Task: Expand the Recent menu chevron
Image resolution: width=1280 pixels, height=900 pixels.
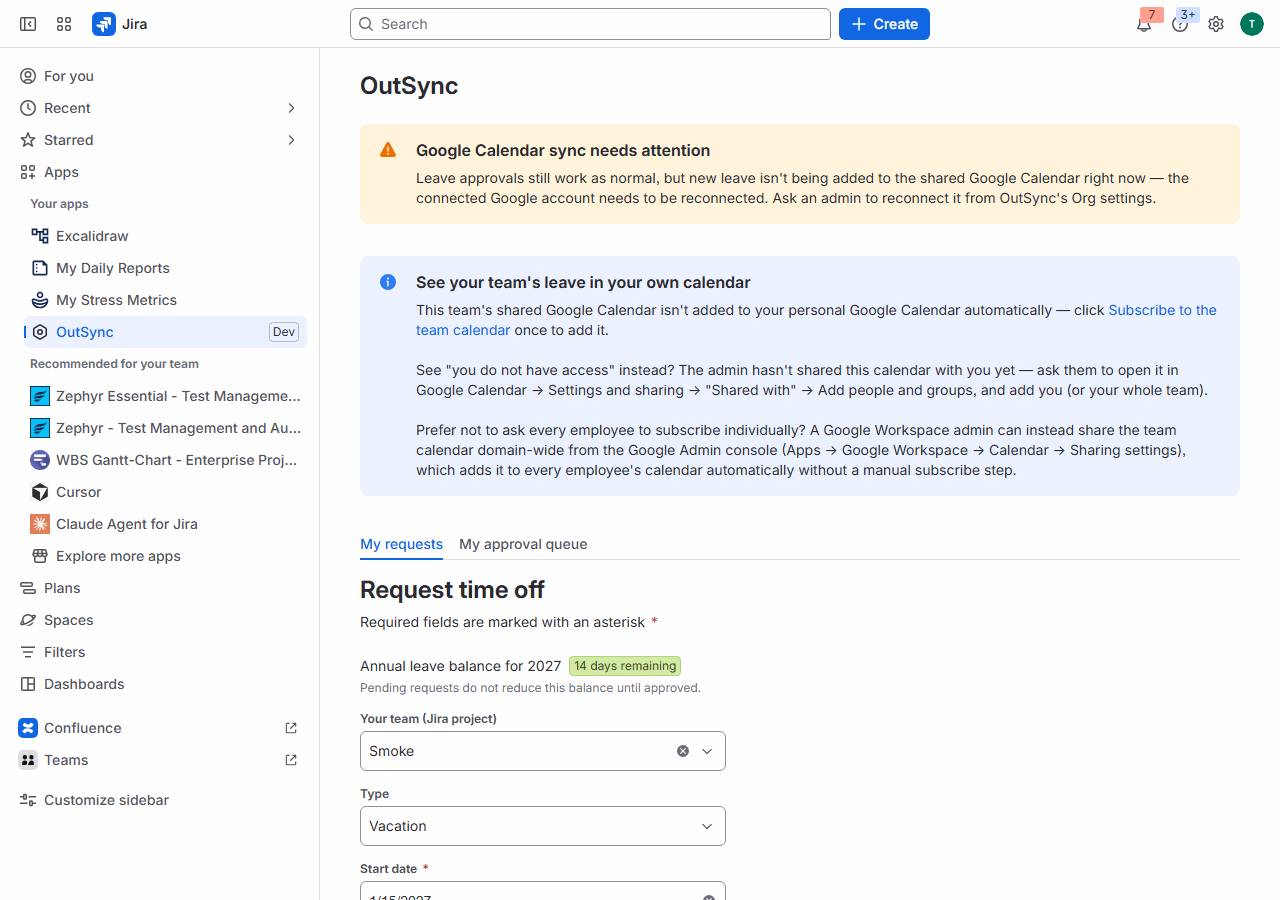Action: [292, 108]
